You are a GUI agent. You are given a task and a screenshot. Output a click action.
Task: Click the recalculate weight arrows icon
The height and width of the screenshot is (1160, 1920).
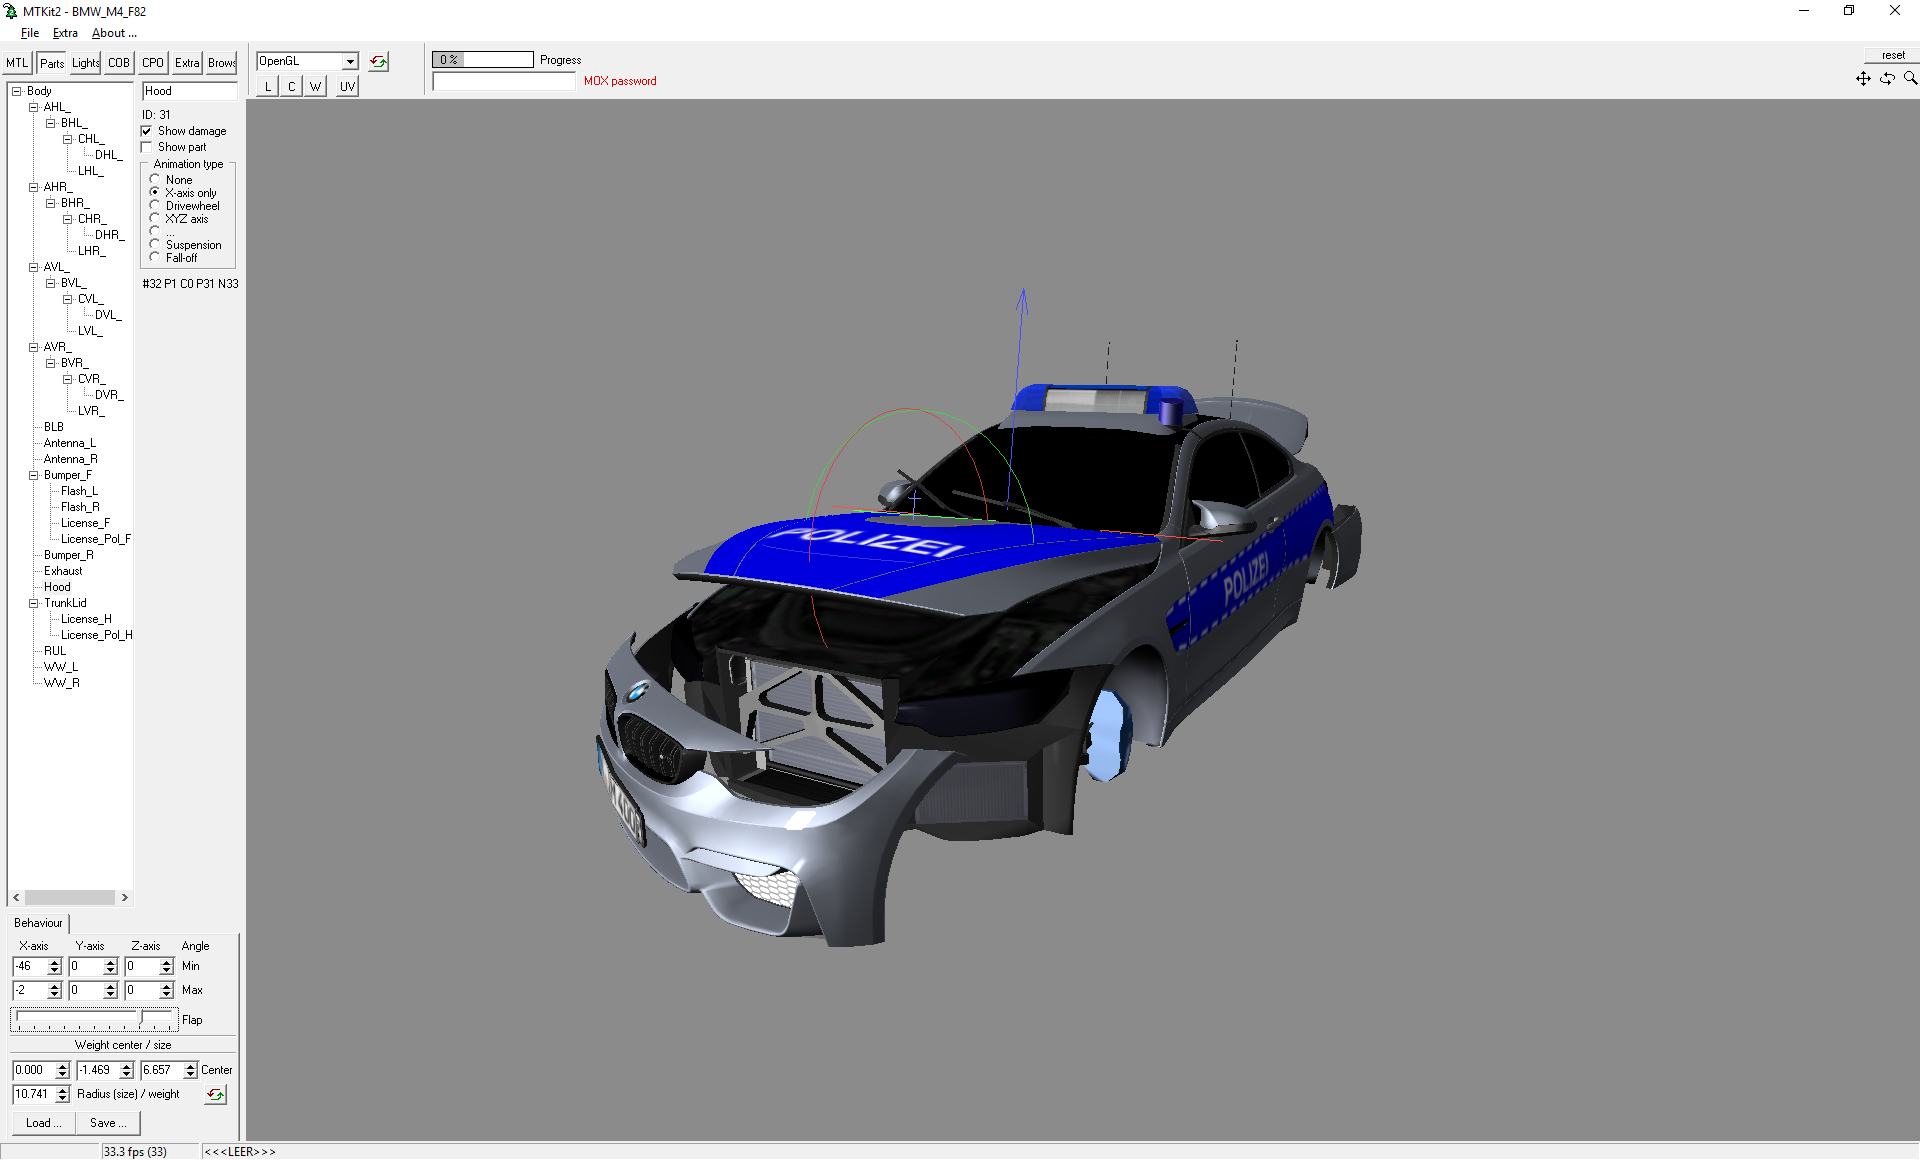pyautogui.click(x=215, y=1095)
